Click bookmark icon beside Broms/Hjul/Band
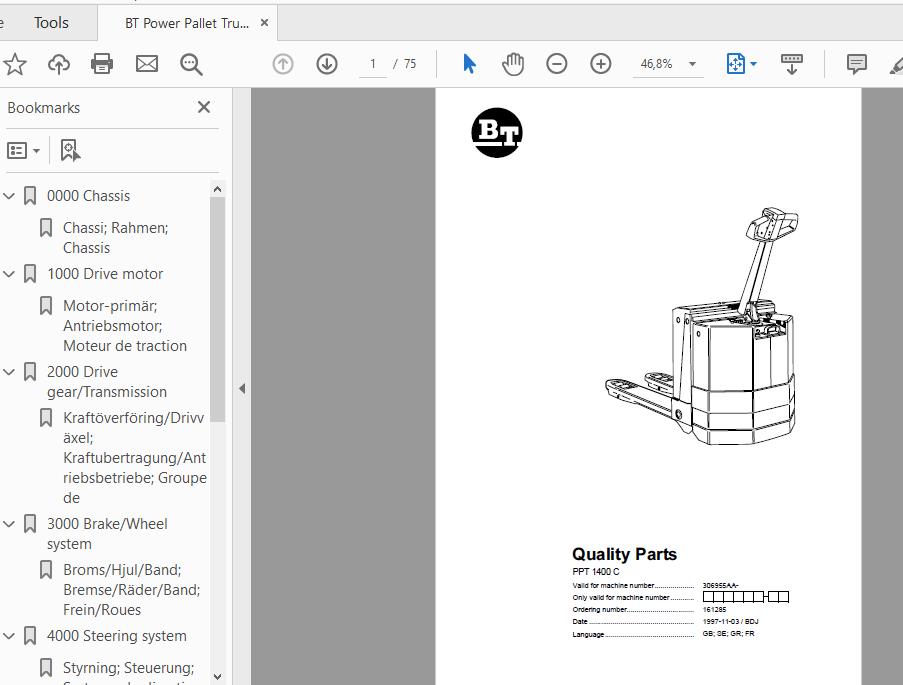The image size is (903, 685). tap(46, 570)
